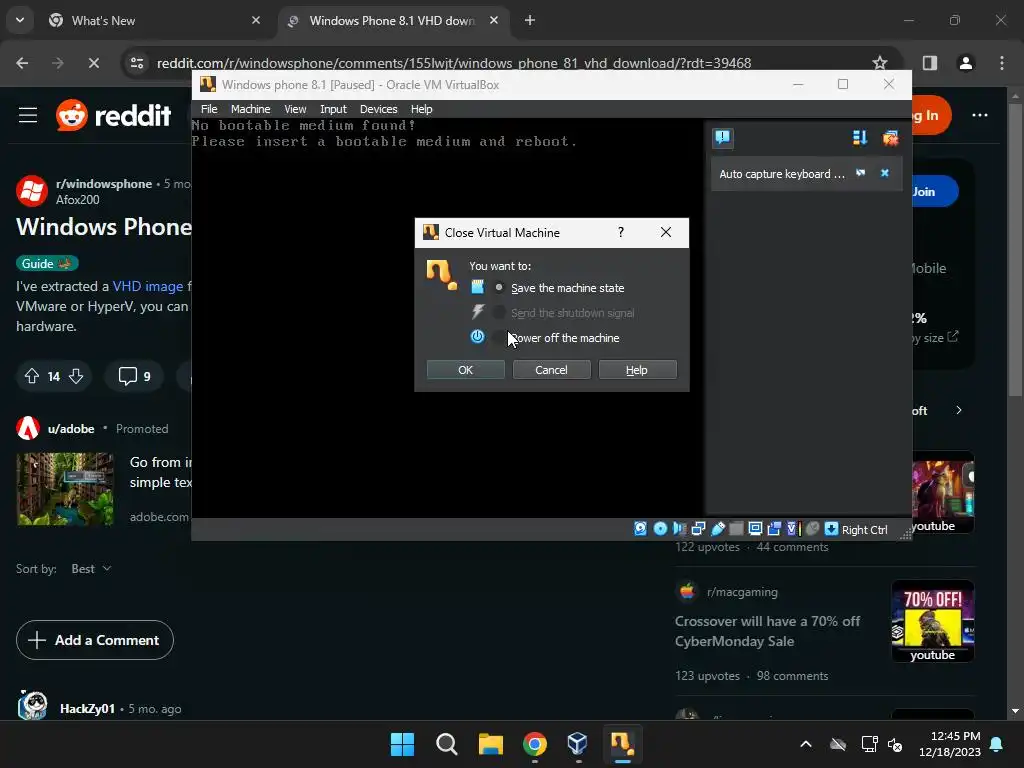
Task: Click Help button in Close Virtual Machine dialog
Action: (x=637, y=370)
